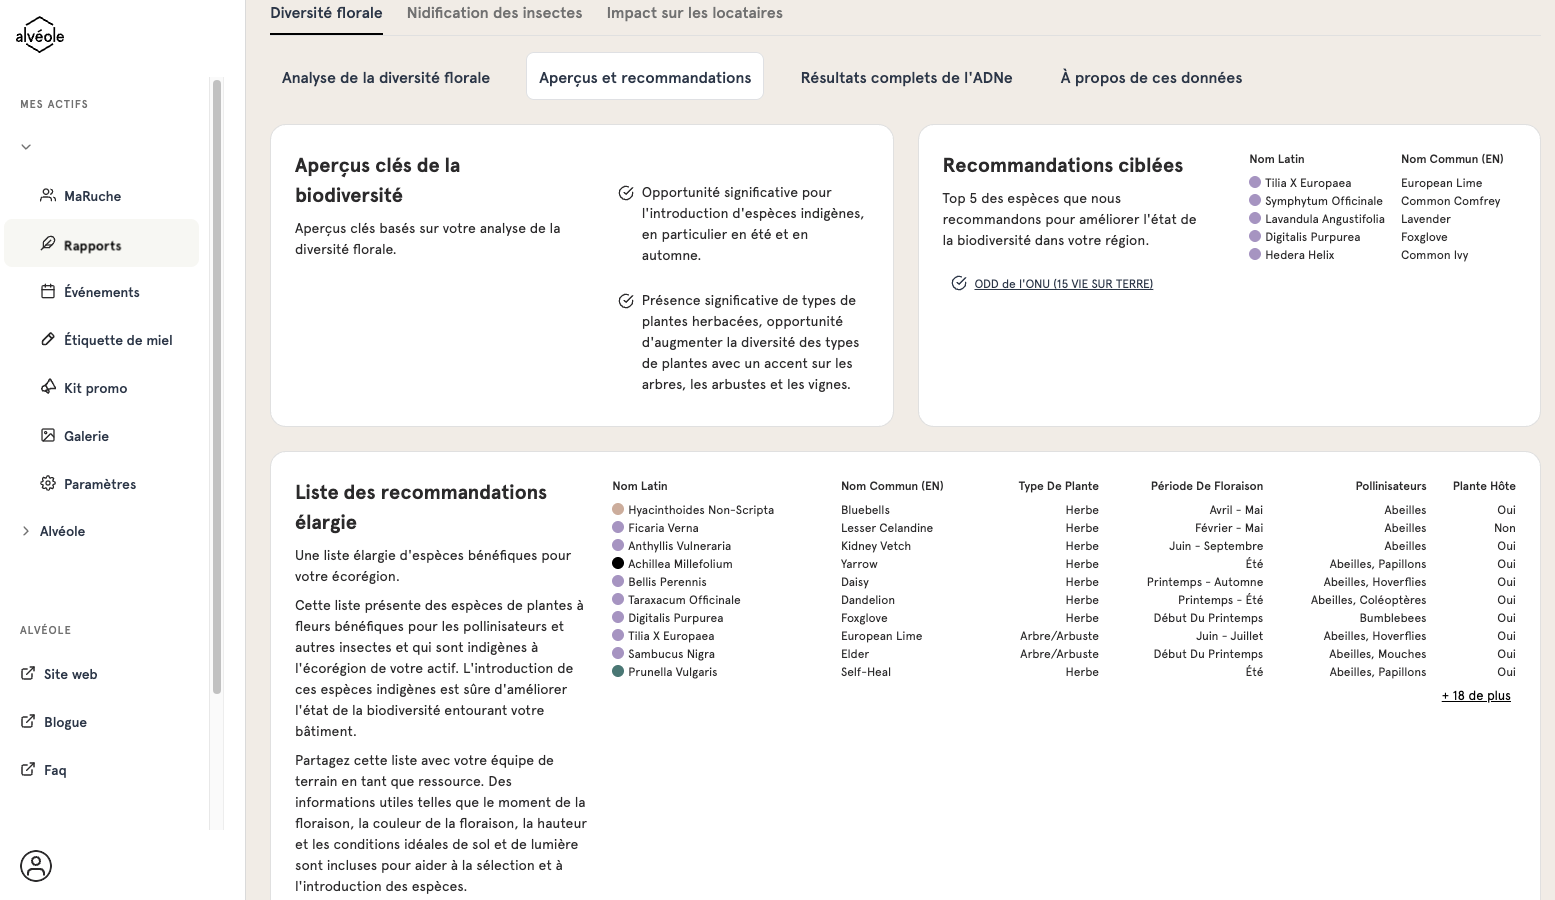Click Lavandula Angustifolia in top 5 list
1555x900 pixels.
coord(1325,219)
